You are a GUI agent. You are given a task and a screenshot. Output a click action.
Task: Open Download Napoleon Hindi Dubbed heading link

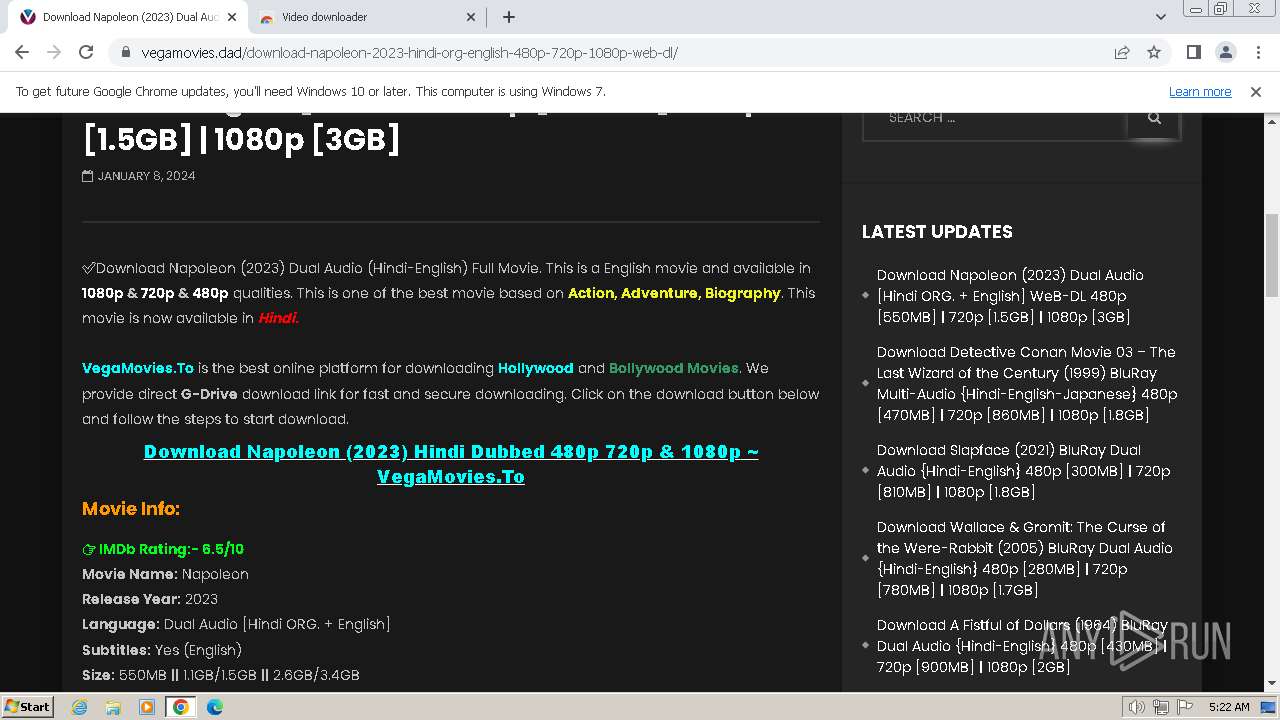point(451,464)
